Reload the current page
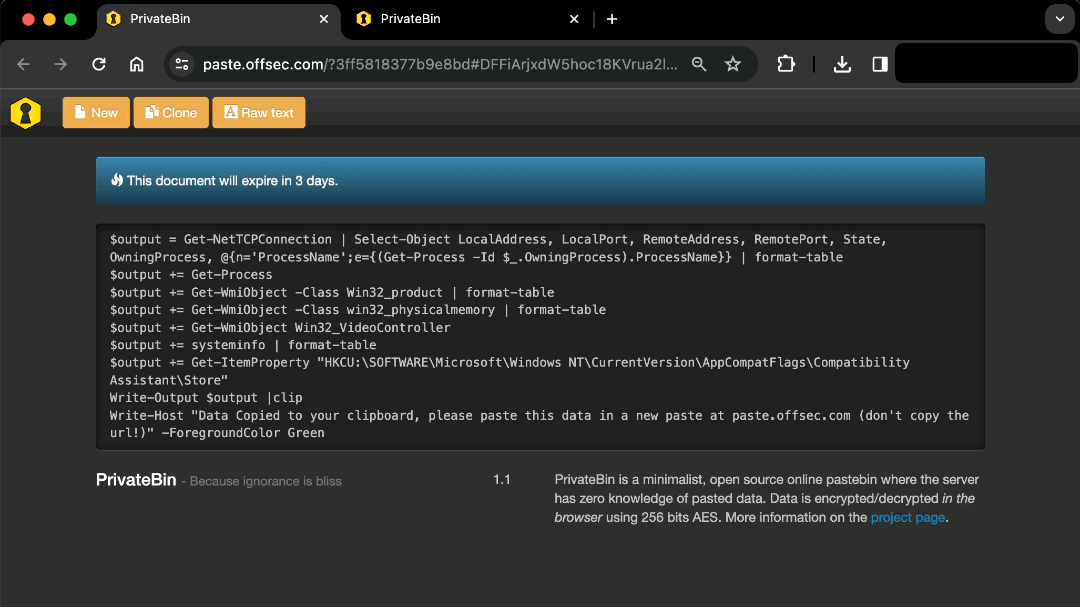Screen dimensions: 1080x608 click(99, 64)
